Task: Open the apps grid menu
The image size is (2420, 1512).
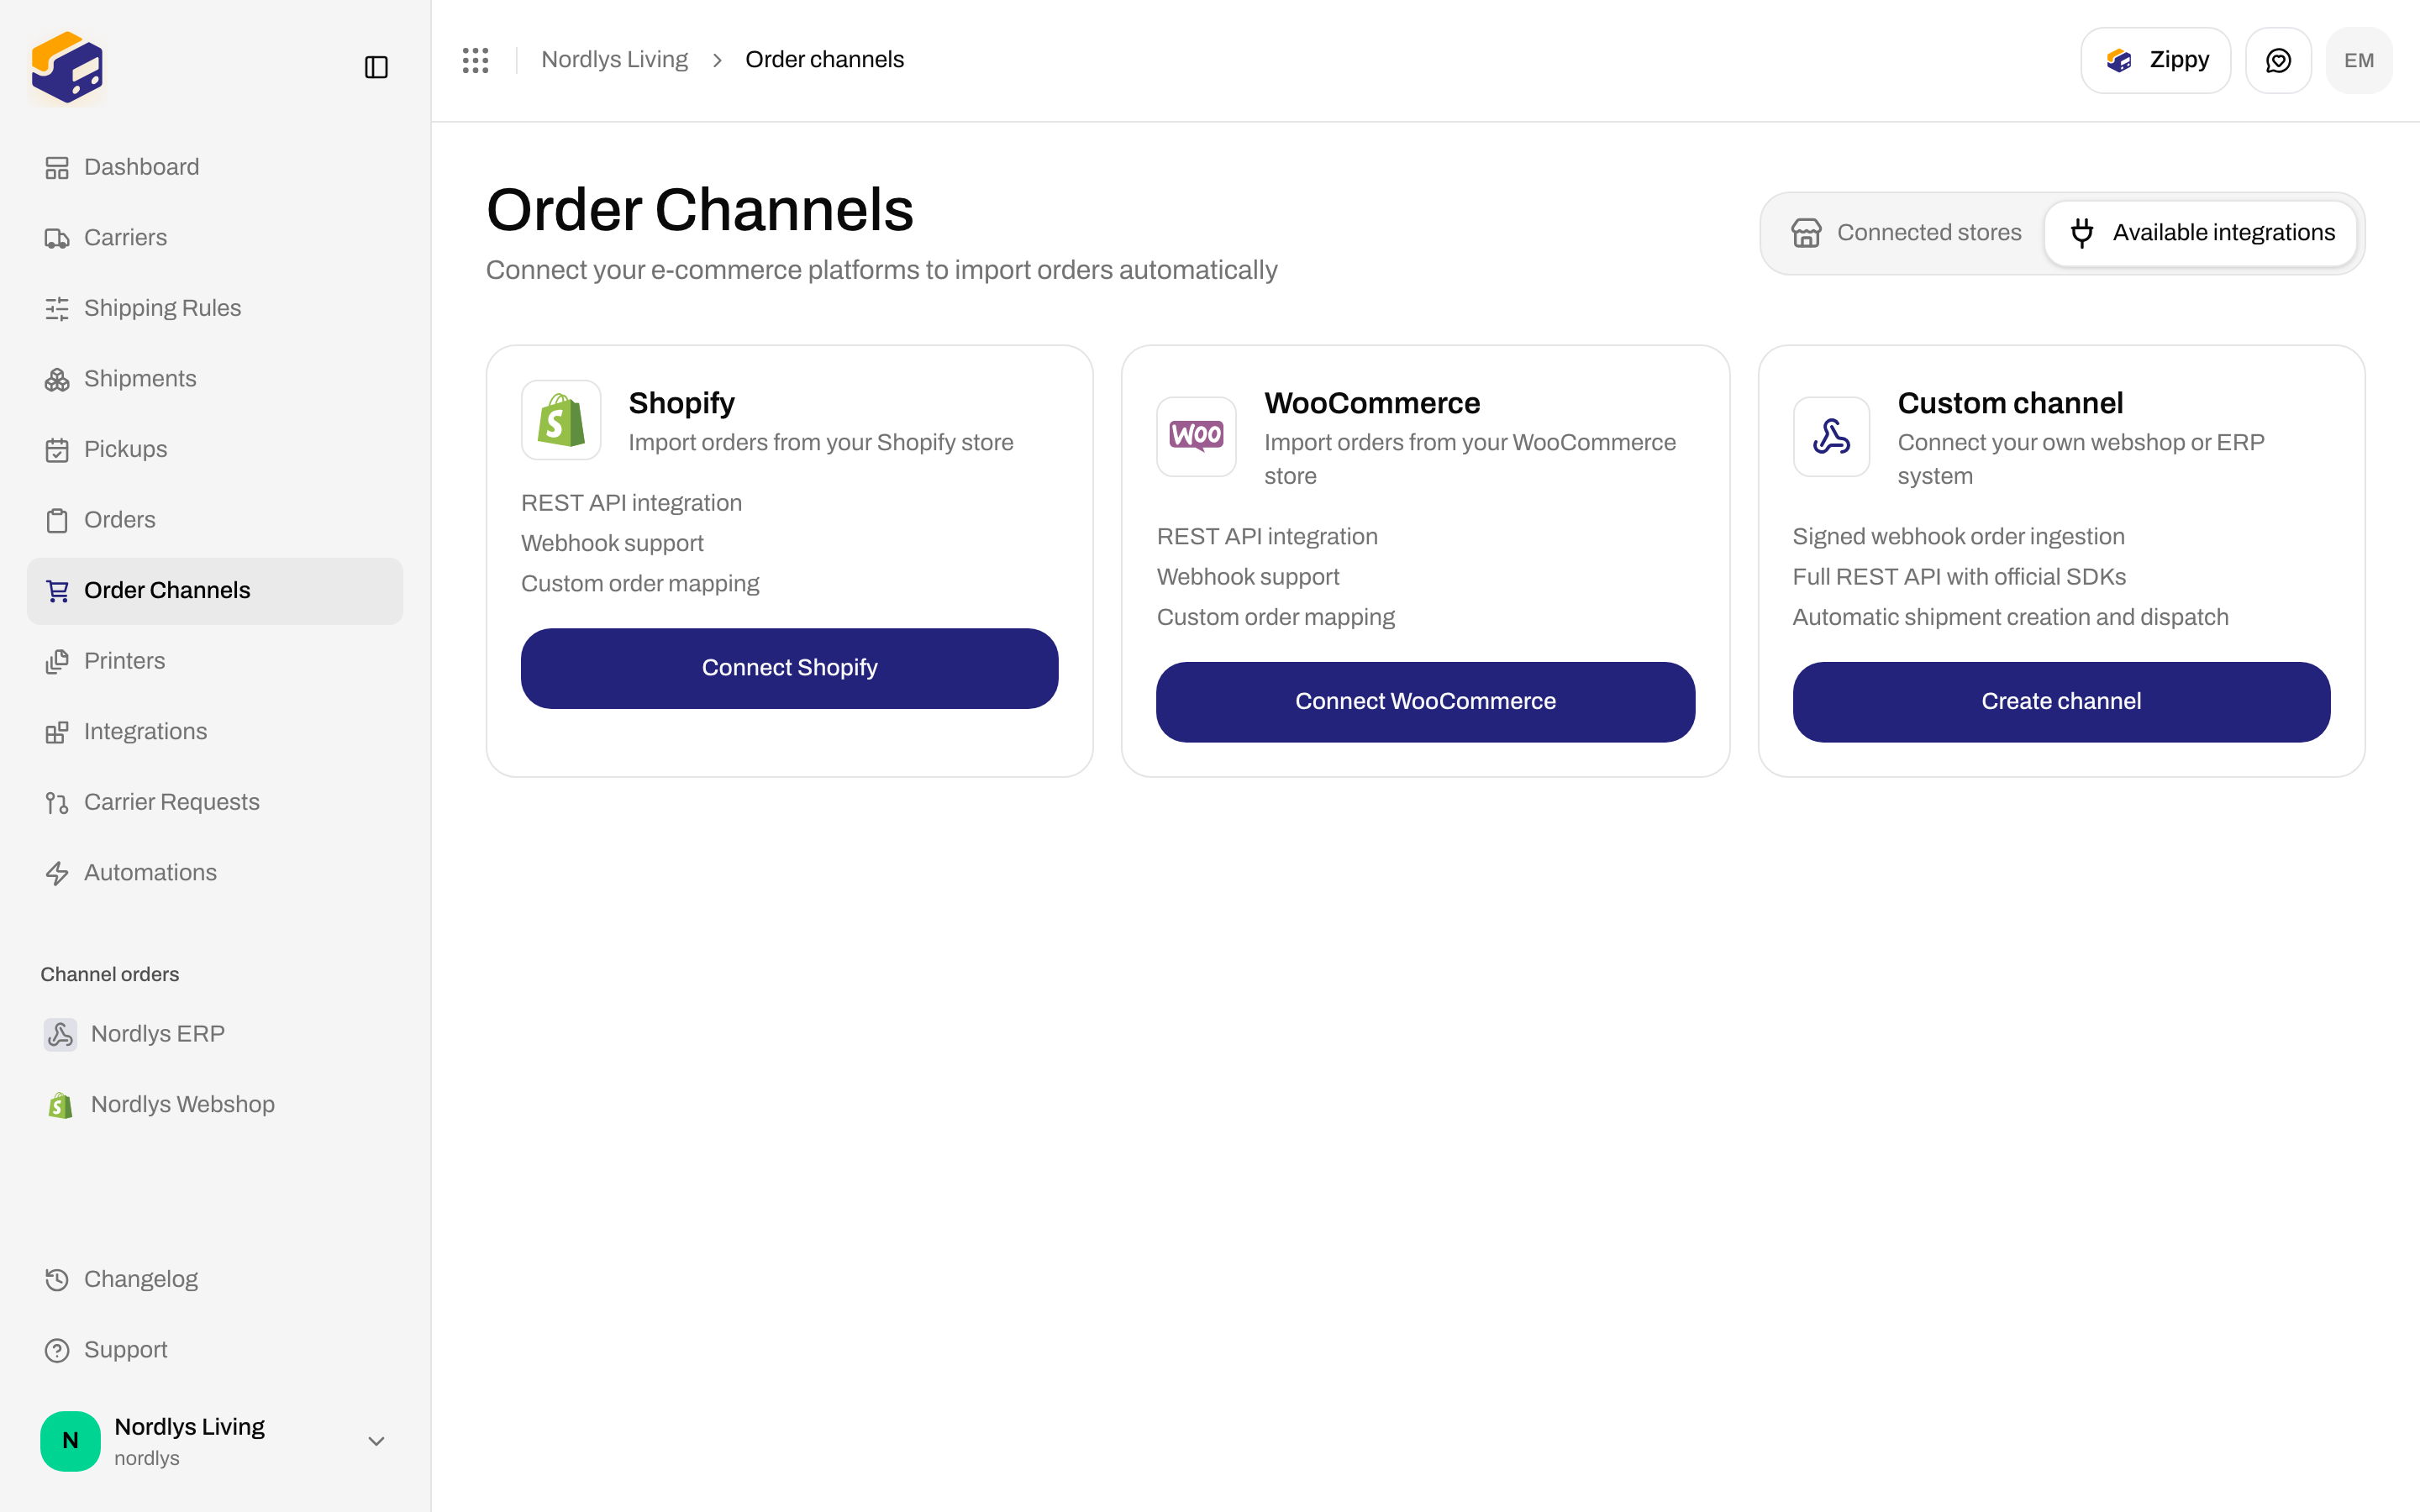Action: pos(475,60)
